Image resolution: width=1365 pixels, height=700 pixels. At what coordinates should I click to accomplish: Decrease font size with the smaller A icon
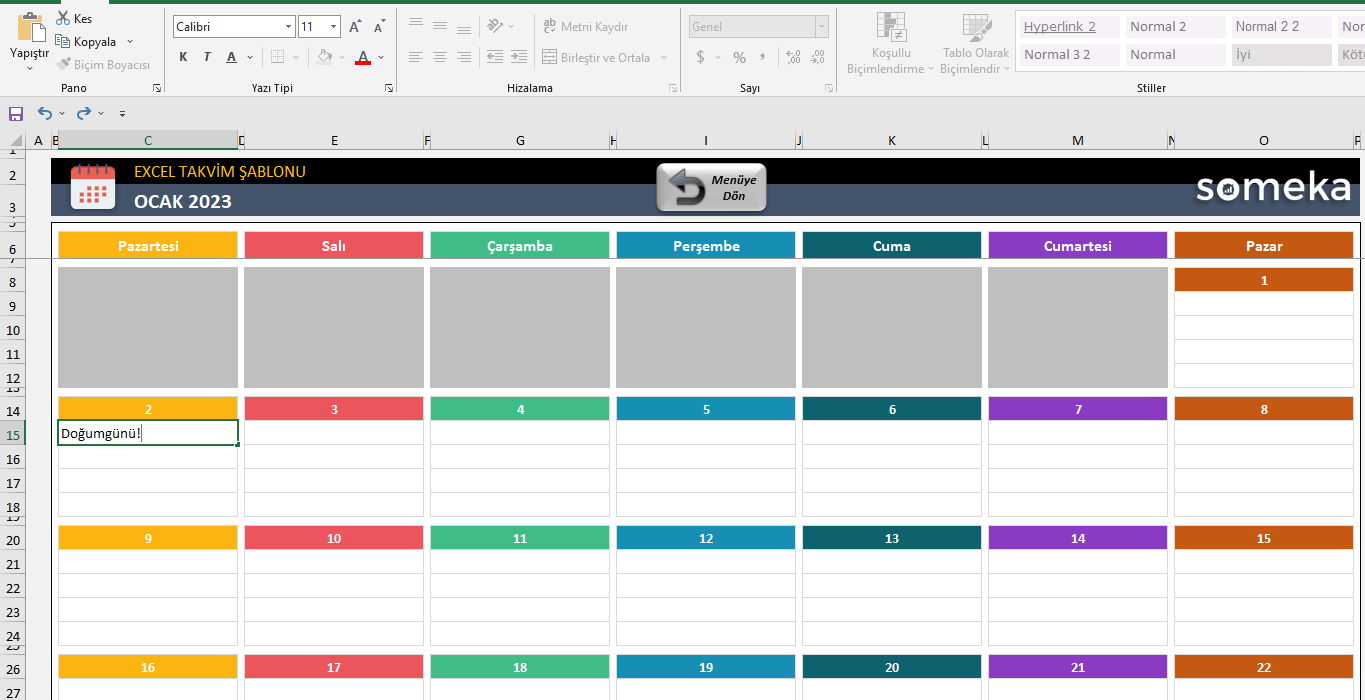(379, 27)
